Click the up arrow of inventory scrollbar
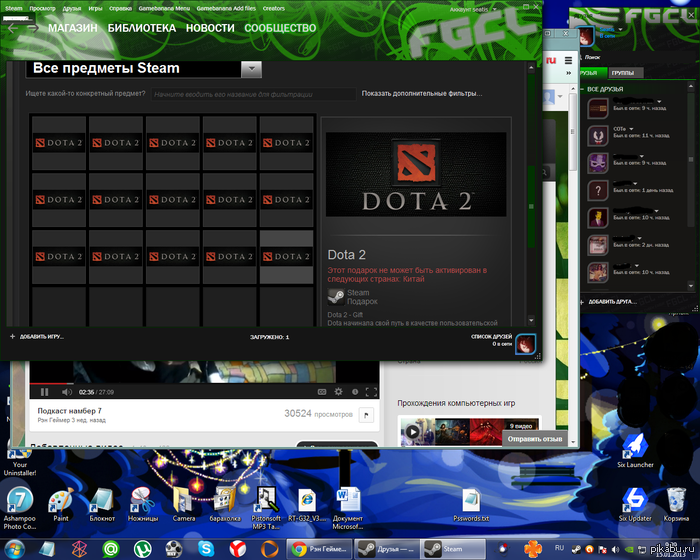700x560 pixels. click(531, 68)
